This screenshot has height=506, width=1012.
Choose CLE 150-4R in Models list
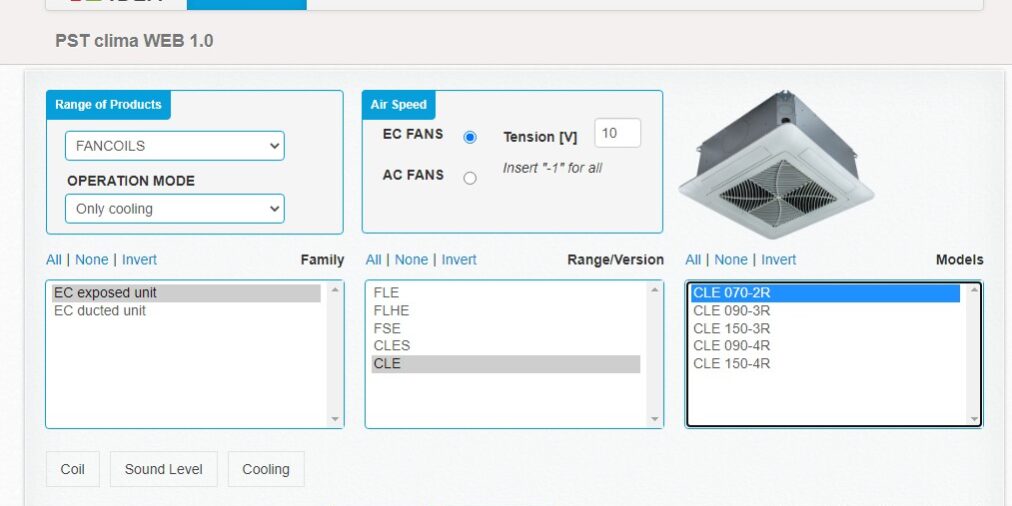pyautogui.click(x=731, y=364)
